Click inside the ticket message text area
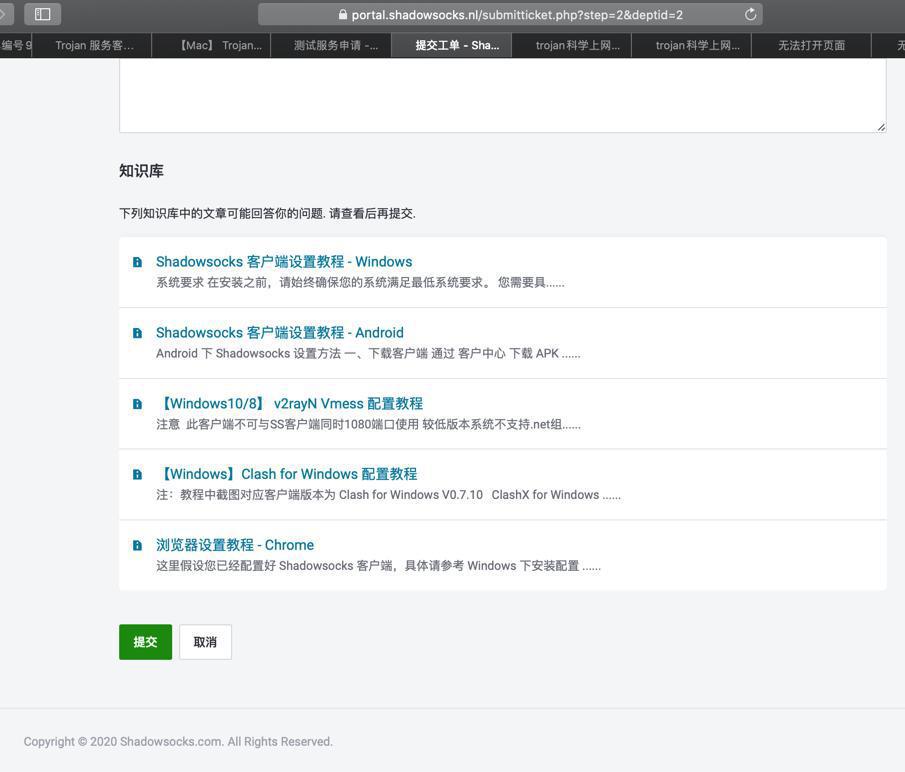Image resolution: width=905 pixels, height=772 pixels. coord(503,95)
